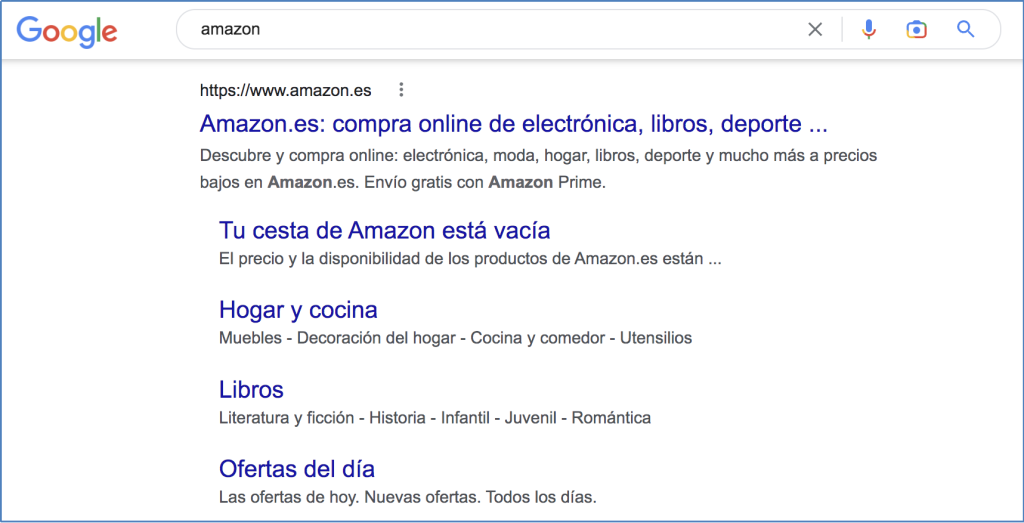Click the Muebles - Decoración del hogar snippet
This screenshot has width=1024, height=523.
(x=455, y=338)
